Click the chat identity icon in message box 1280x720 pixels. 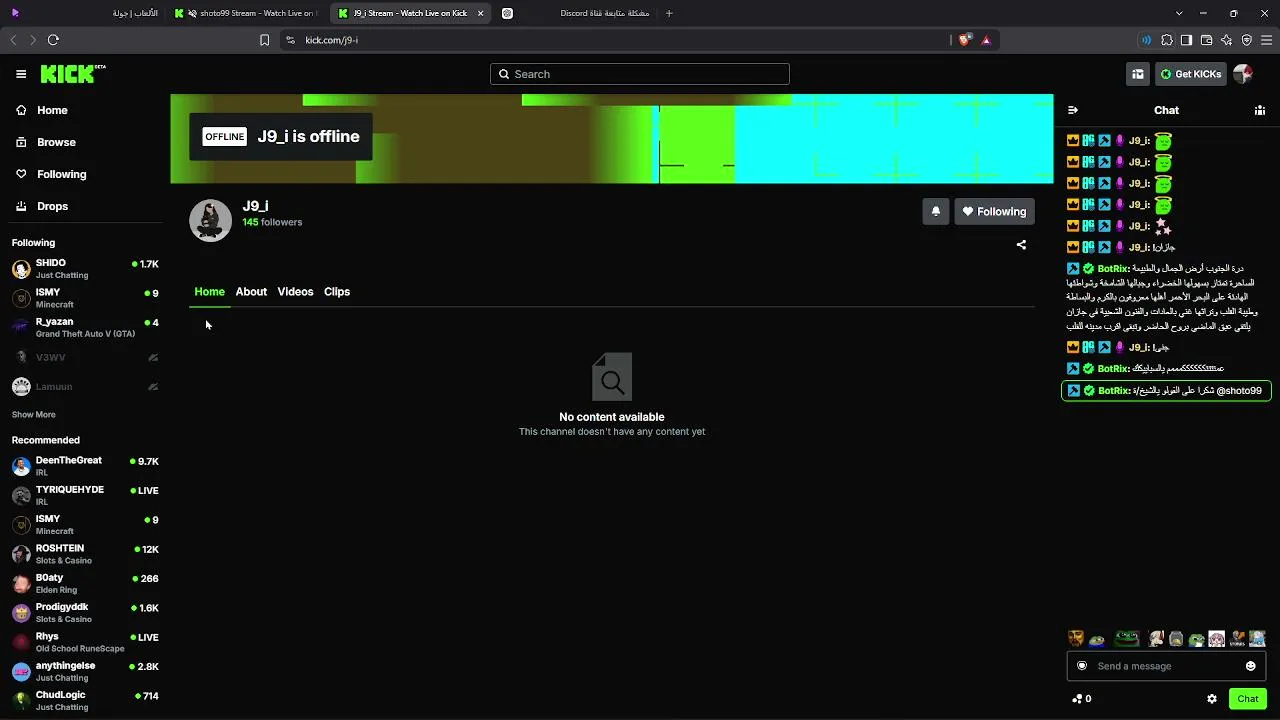(x=1082, y=666)
